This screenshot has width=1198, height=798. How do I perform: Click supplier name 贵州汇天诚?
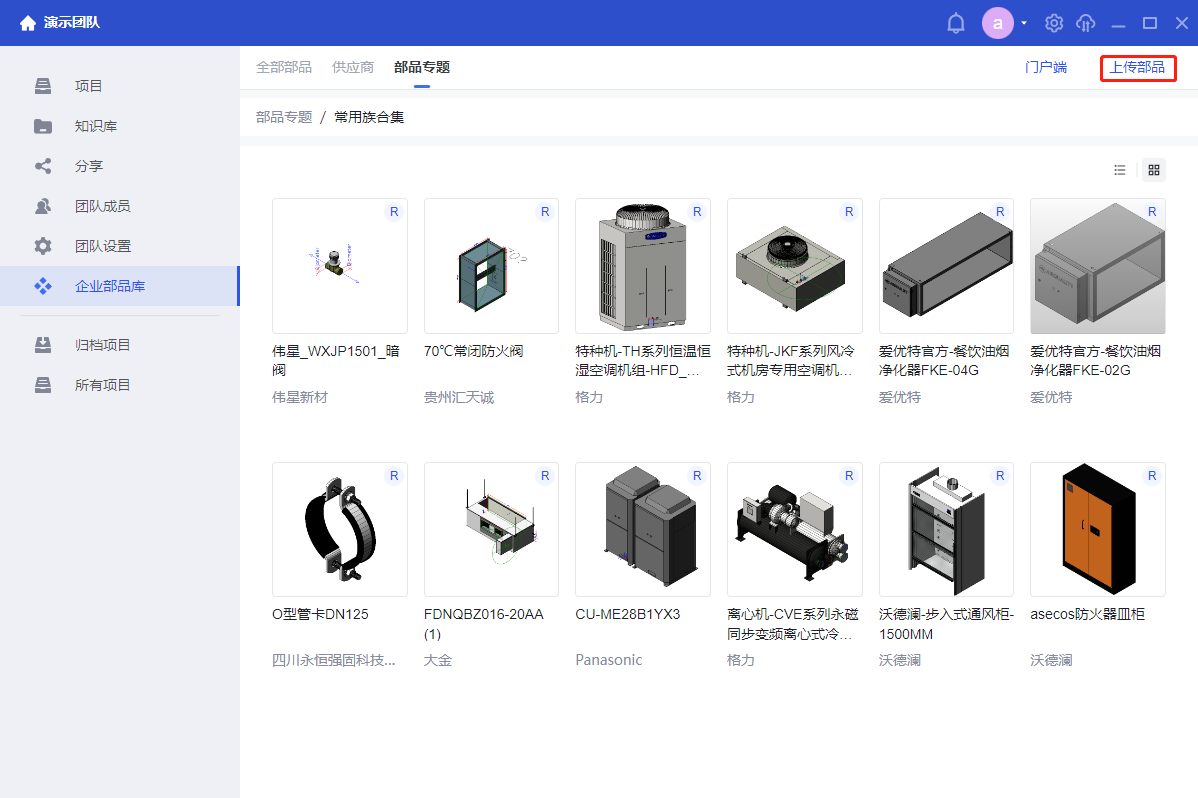tap(458, 397)
